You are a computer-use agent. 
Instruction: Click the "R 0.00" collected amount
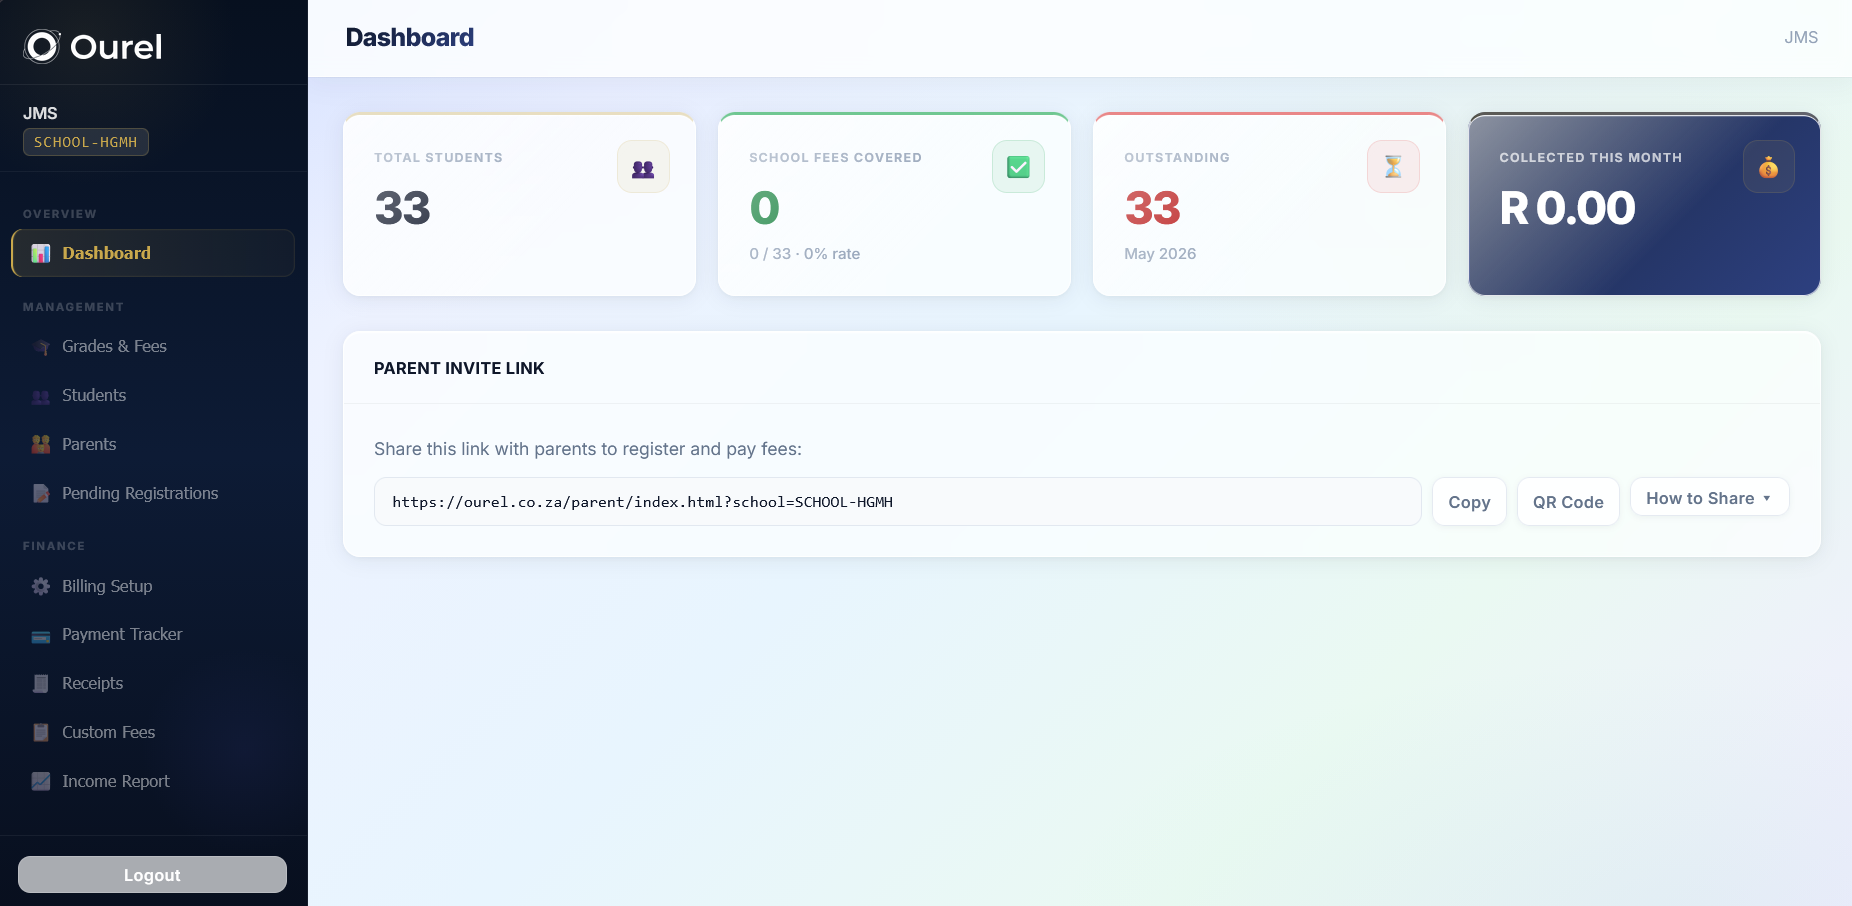point(1567,208)
